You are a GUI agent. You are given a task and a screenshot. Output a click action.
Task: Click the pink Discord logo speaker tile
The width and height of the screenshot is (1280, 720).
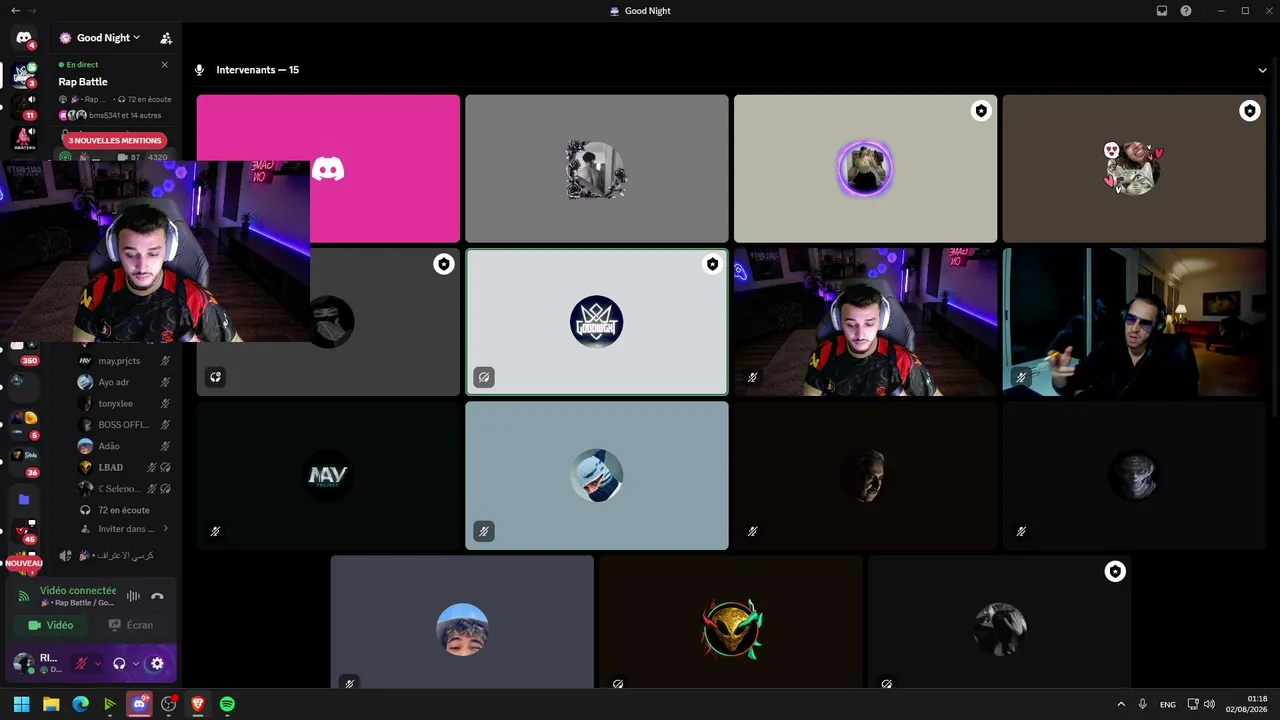click(x=328, y=168)
